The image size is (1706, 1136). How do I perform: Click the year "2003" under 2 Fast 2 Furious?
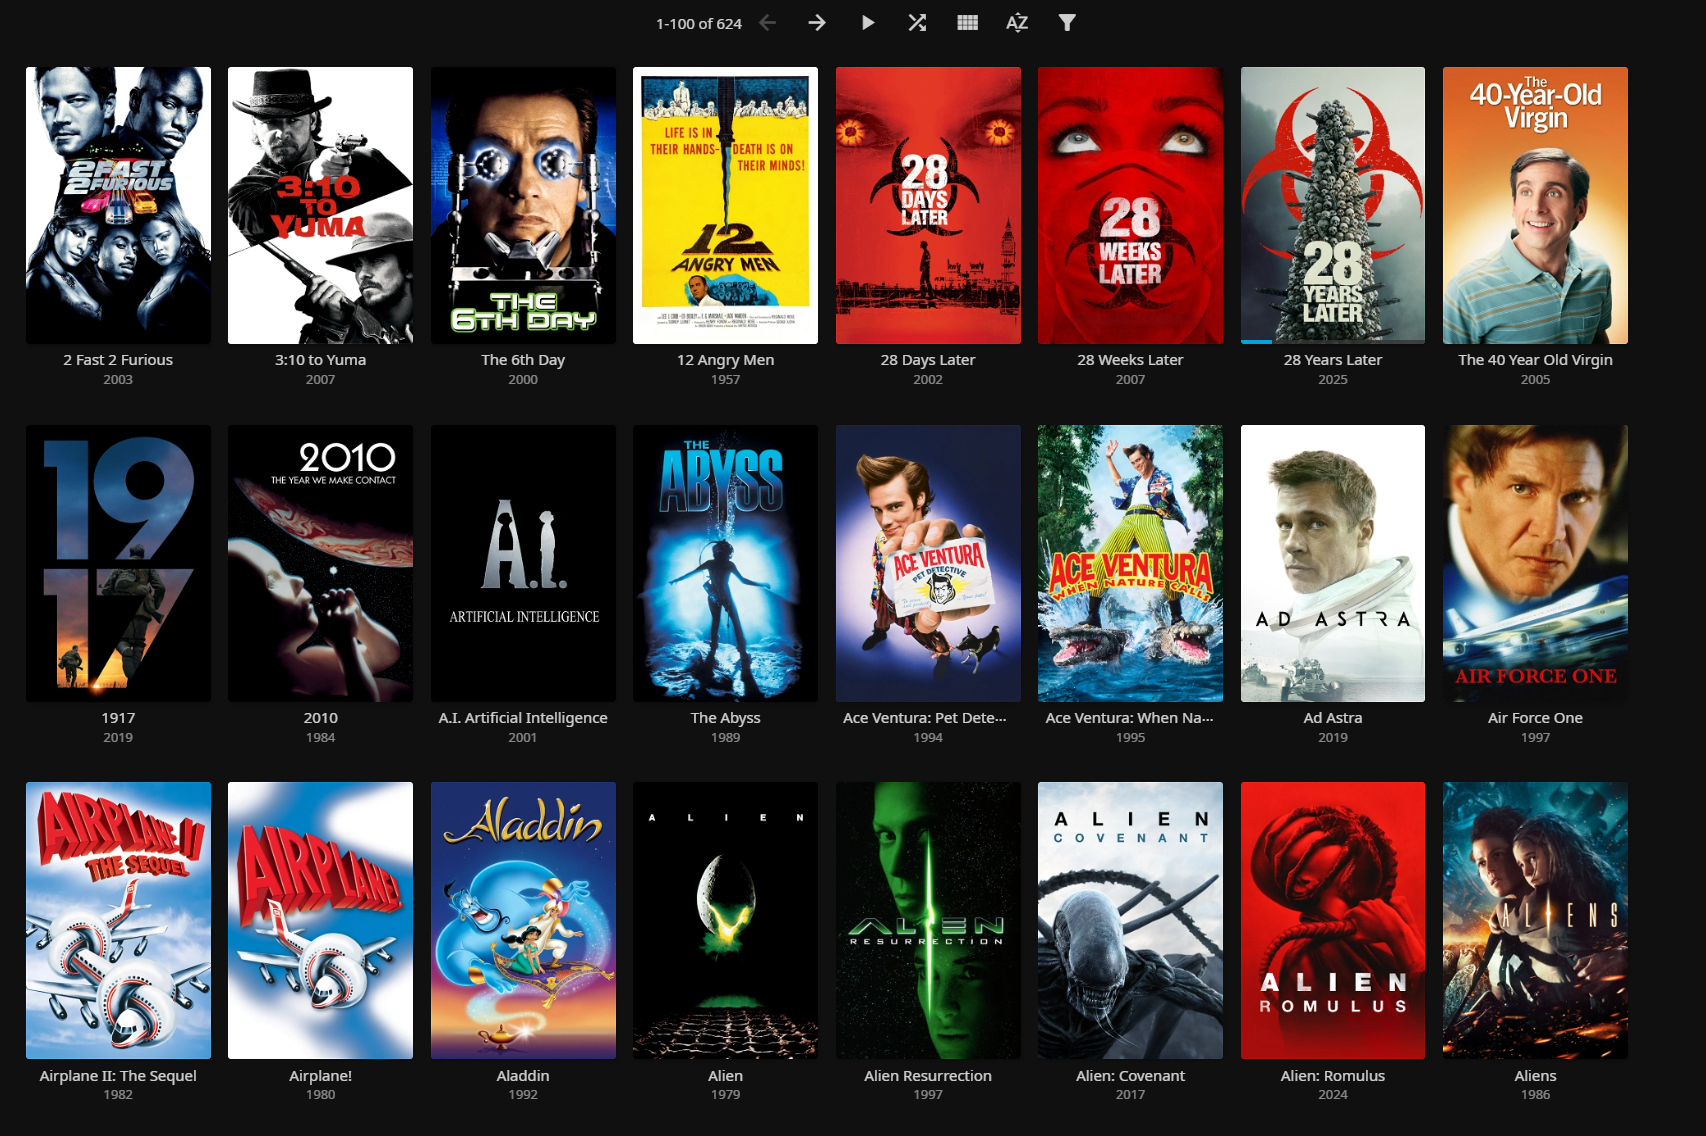coord(118,380)
